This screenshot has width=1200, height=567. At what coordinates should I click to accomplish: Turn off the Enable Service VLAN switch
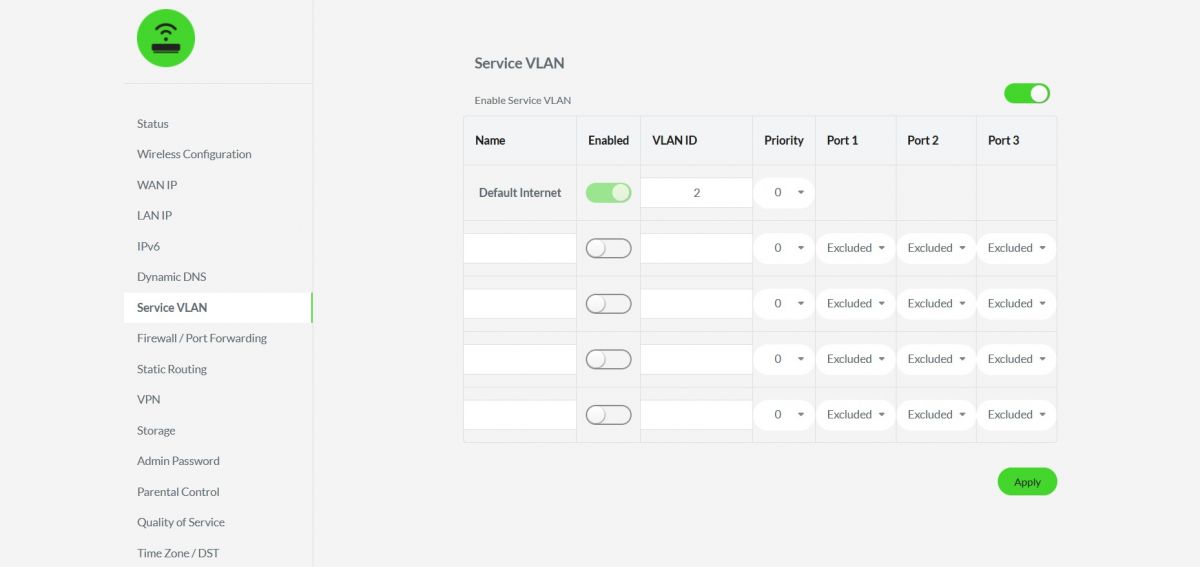(1027, 93)
